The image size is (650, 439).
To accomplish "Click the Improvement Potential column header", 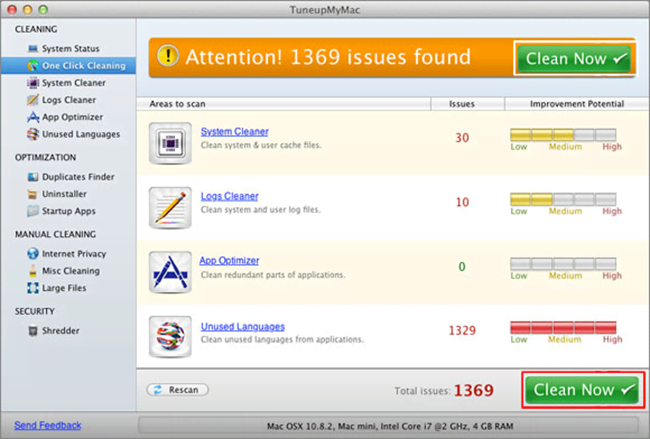I will [577, 104].
